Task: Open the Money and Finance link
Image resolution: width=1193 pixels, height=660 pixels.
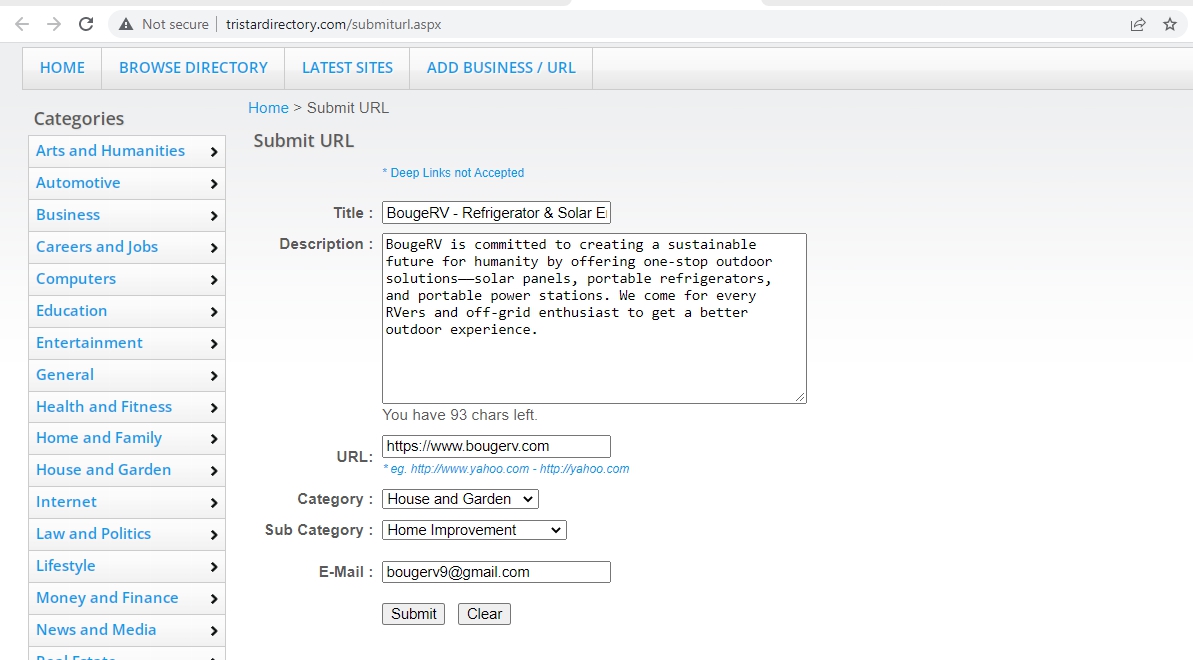Action: [107, 598]
